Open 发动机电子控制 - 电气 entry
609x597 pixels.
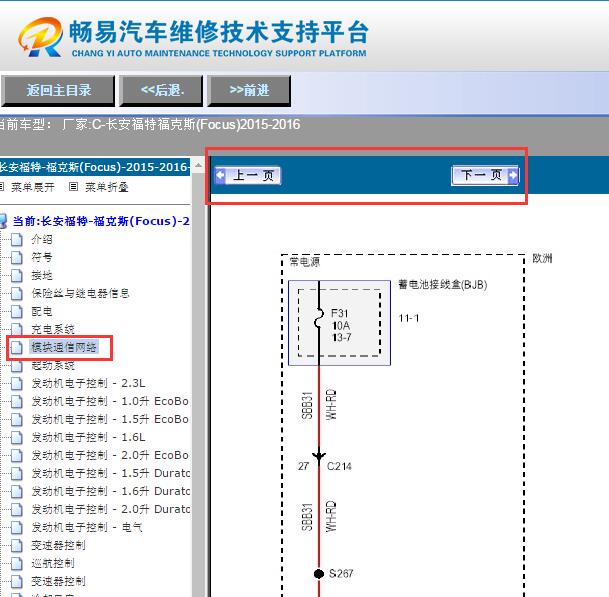87,527
